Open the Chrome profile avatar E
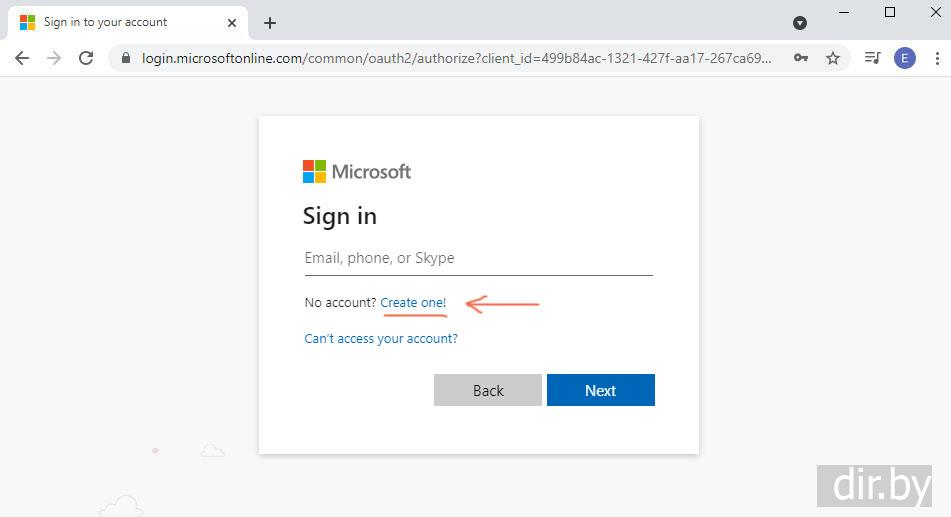This screenshot has height=517, width=951. [905, 58]
